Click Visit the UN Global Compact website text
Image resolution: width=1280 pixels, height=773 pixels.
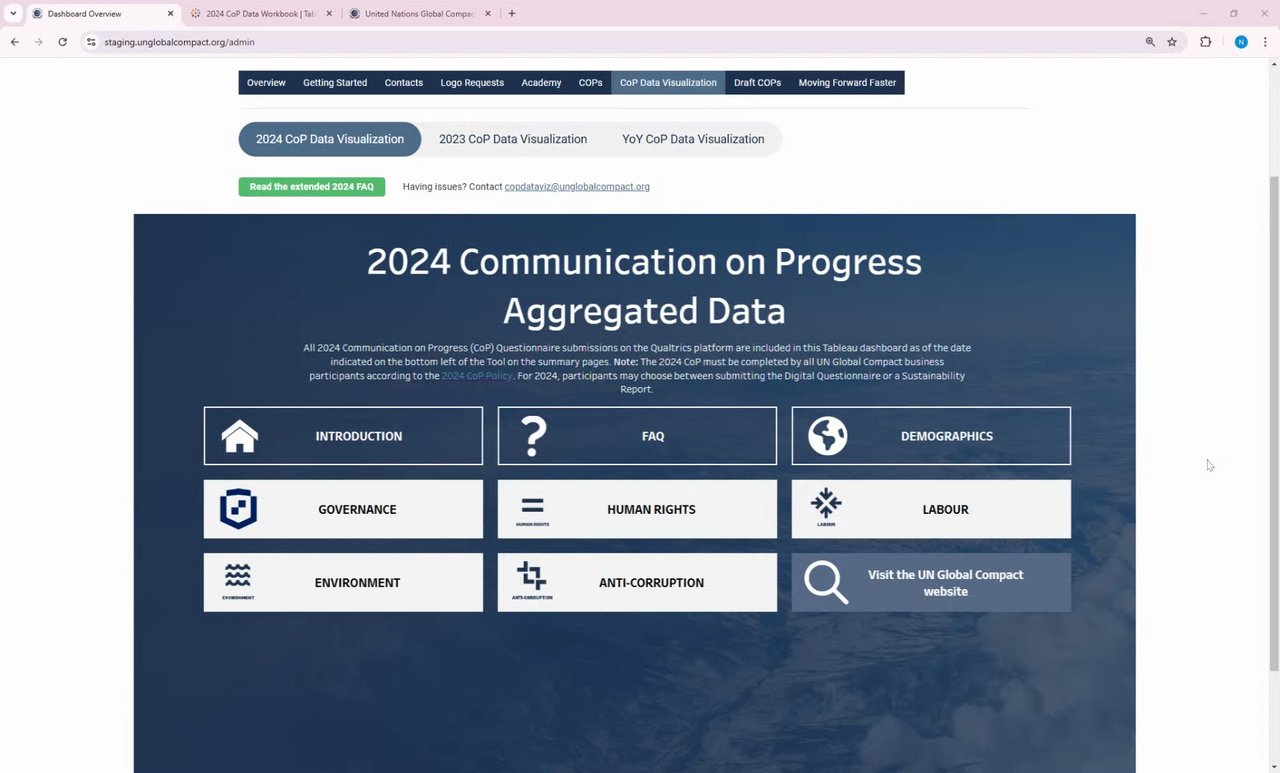click(946, 583)
